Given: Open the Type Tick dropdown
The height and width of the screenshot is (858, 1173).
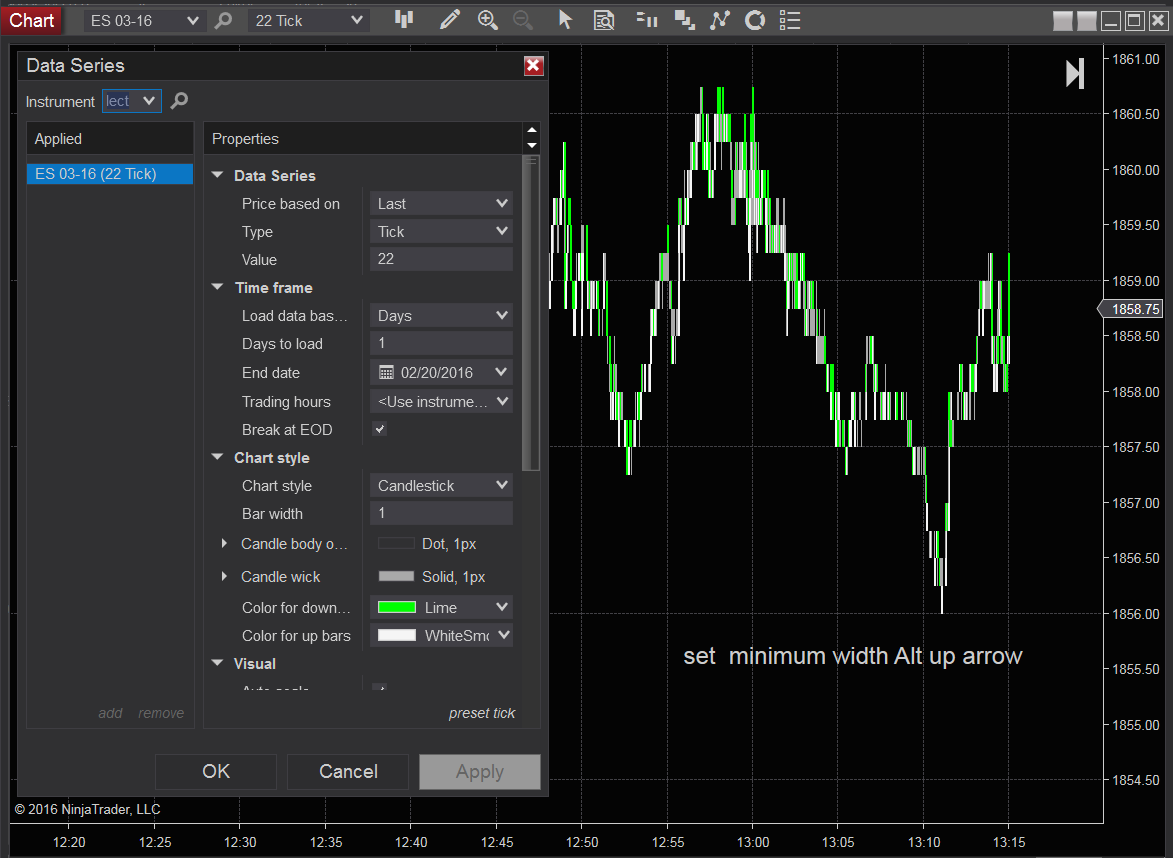Looking at the screenshot, I should click(441, 232).
